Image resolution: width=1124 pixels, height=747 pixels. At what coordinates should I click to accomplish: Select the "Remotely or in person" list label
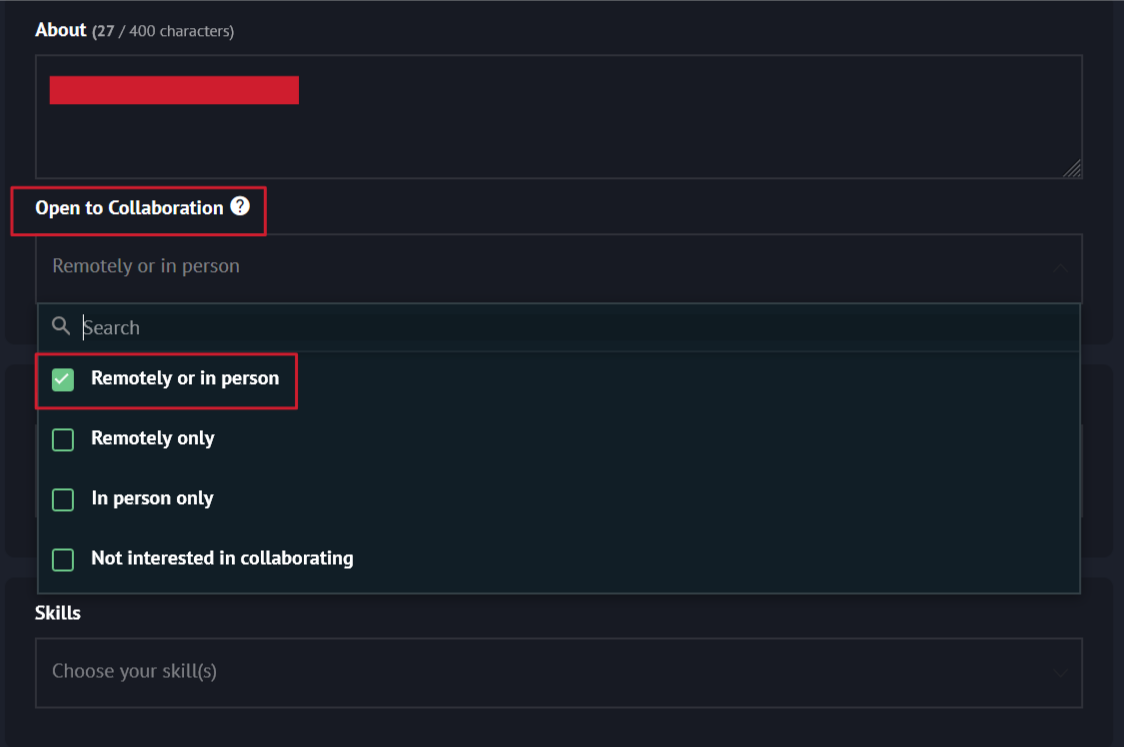pyautogui.click(x=185, y=379)
